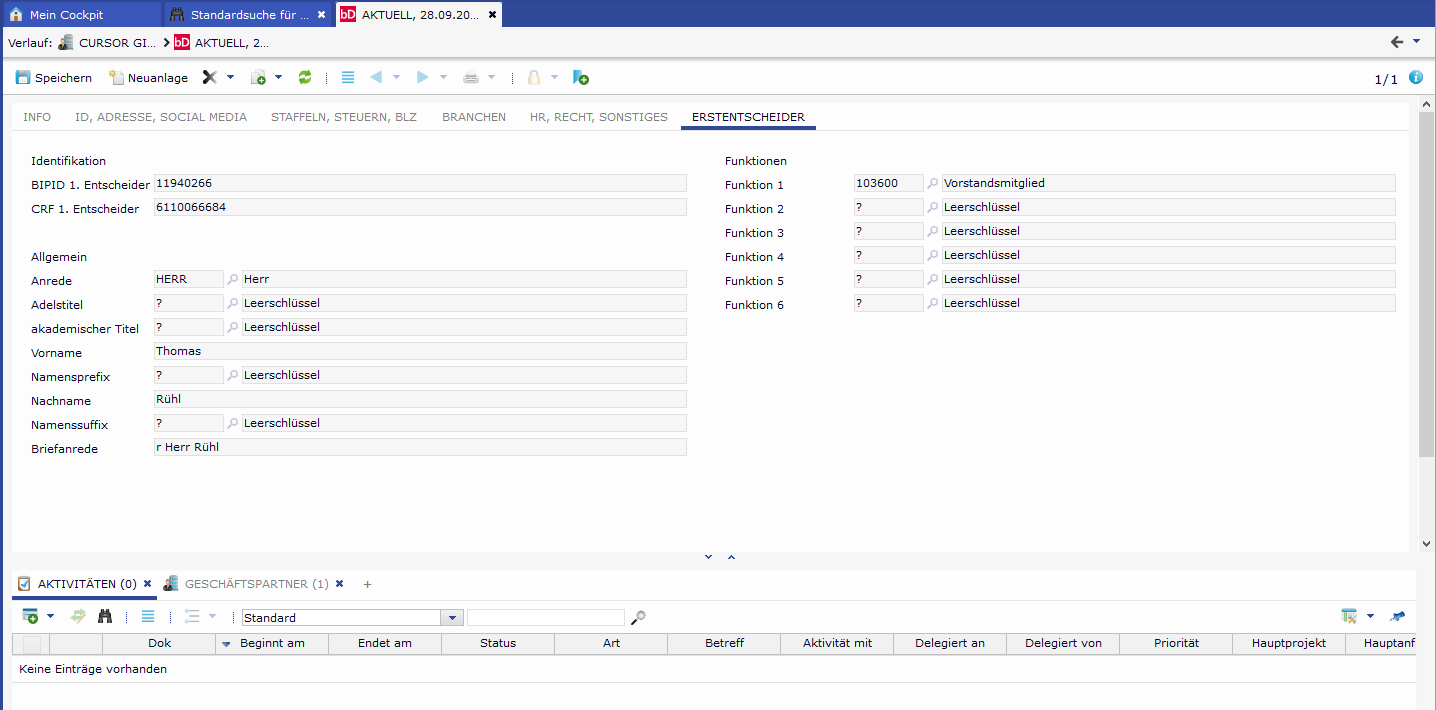Open the Standard view dropdown in Aktivitäten
The height and width of the screenshot is (710, 1436).
452,618
